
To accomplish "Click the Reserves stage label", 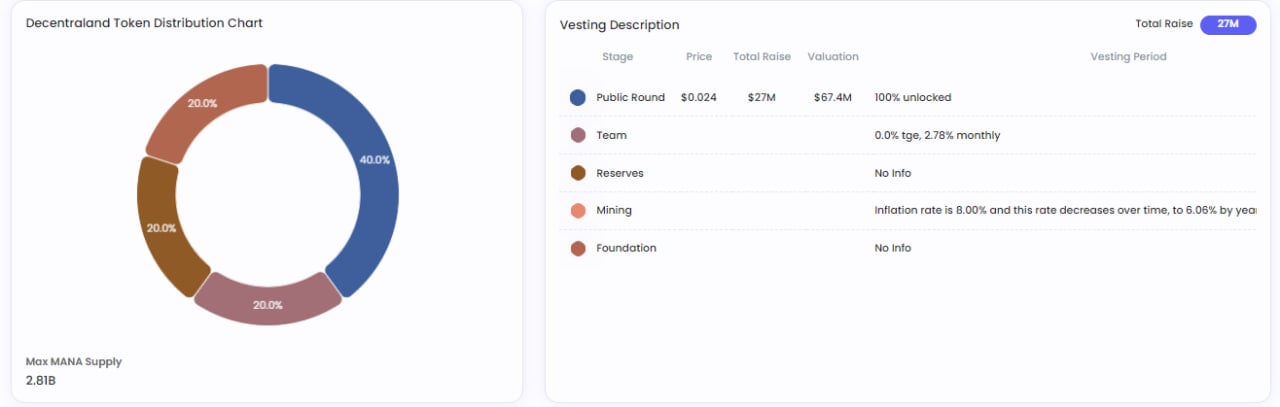I will pos(620,173).
